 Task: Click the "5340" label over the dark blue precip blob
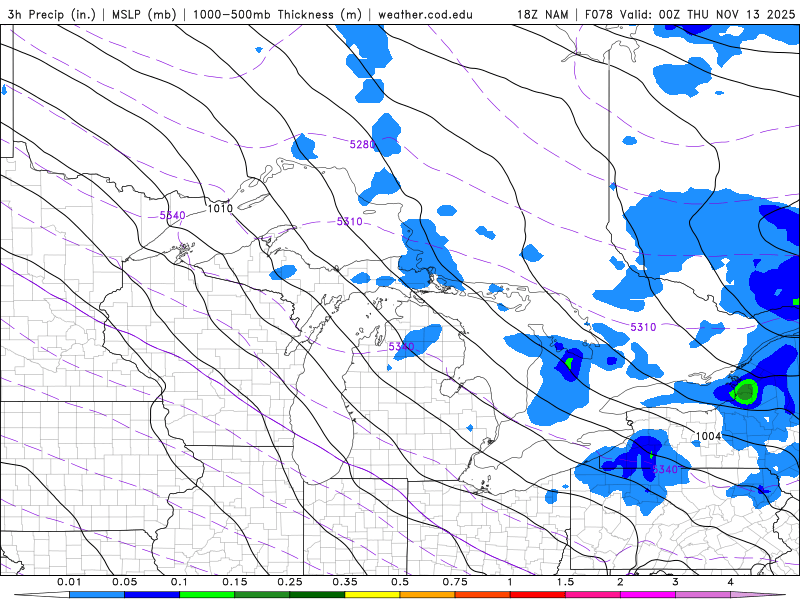(x=665, y=469)
